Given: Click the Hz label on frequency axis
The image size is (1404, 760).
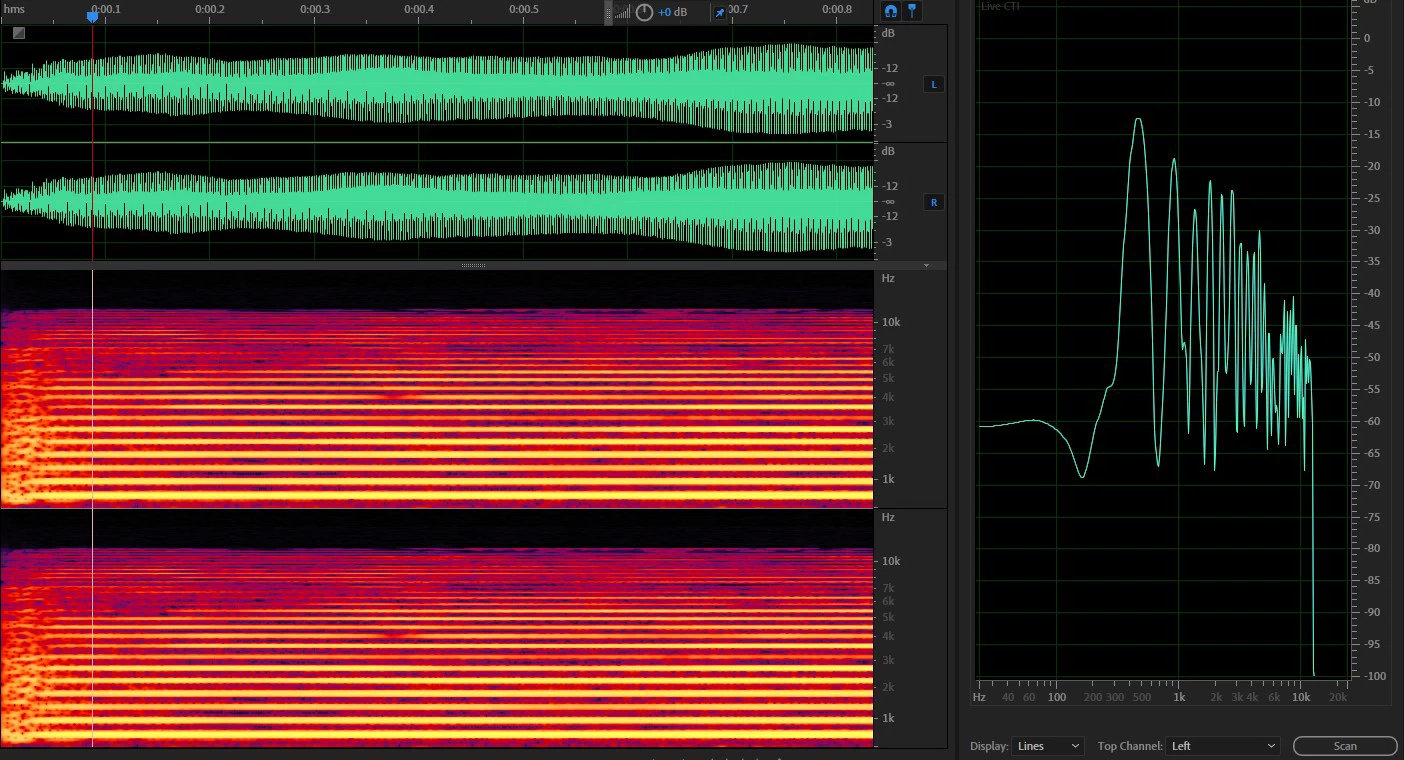Looking at the screenshot, I should click(x=979, y=696).
